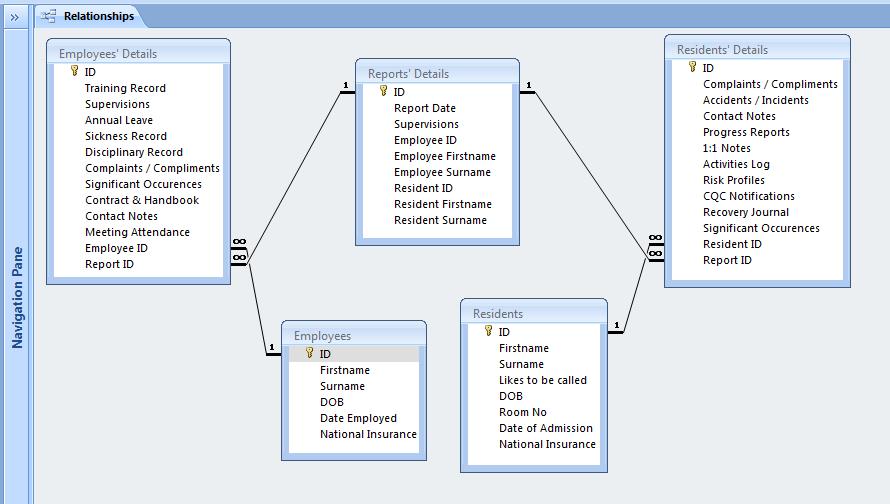Screen dimensions: 890x504
Task: Select the Room No field
Action: click(523, 411)
